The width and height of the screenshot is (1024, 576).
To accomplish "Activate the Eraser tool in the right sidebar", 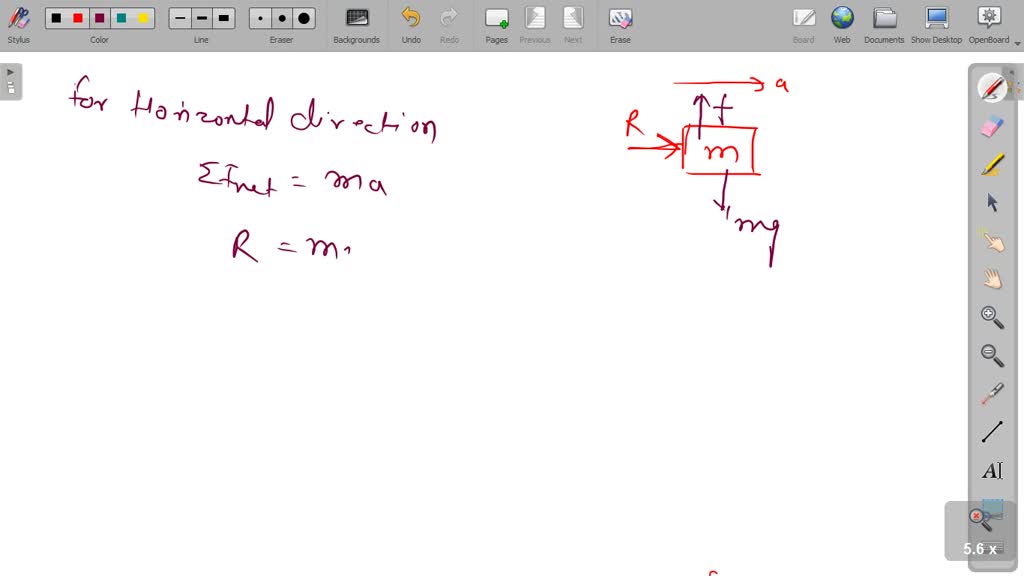I will 991,127.
